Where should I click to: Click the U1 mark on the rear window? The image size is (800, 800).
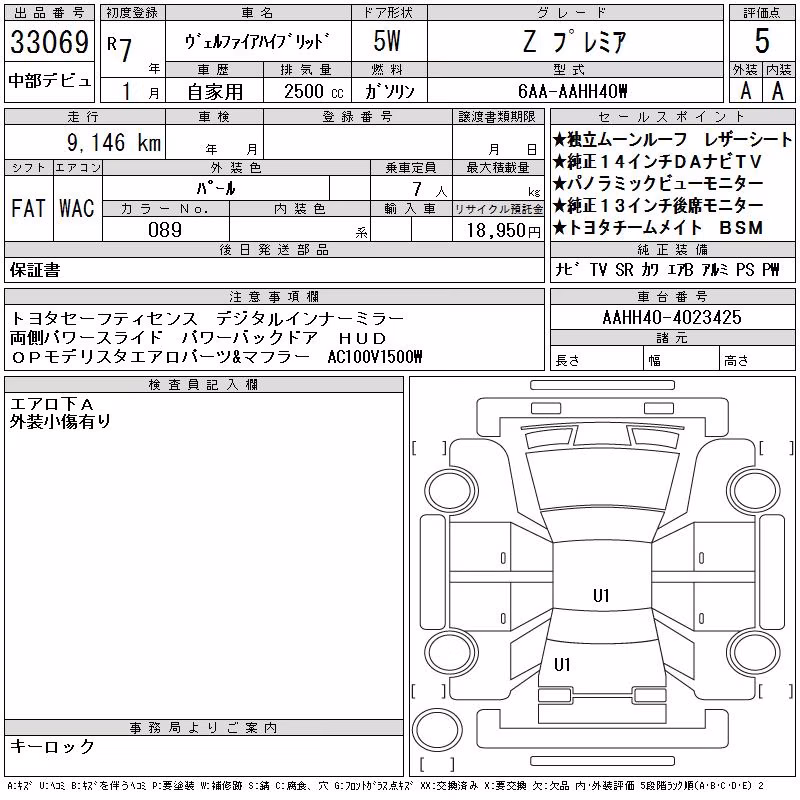coord(562,664)
